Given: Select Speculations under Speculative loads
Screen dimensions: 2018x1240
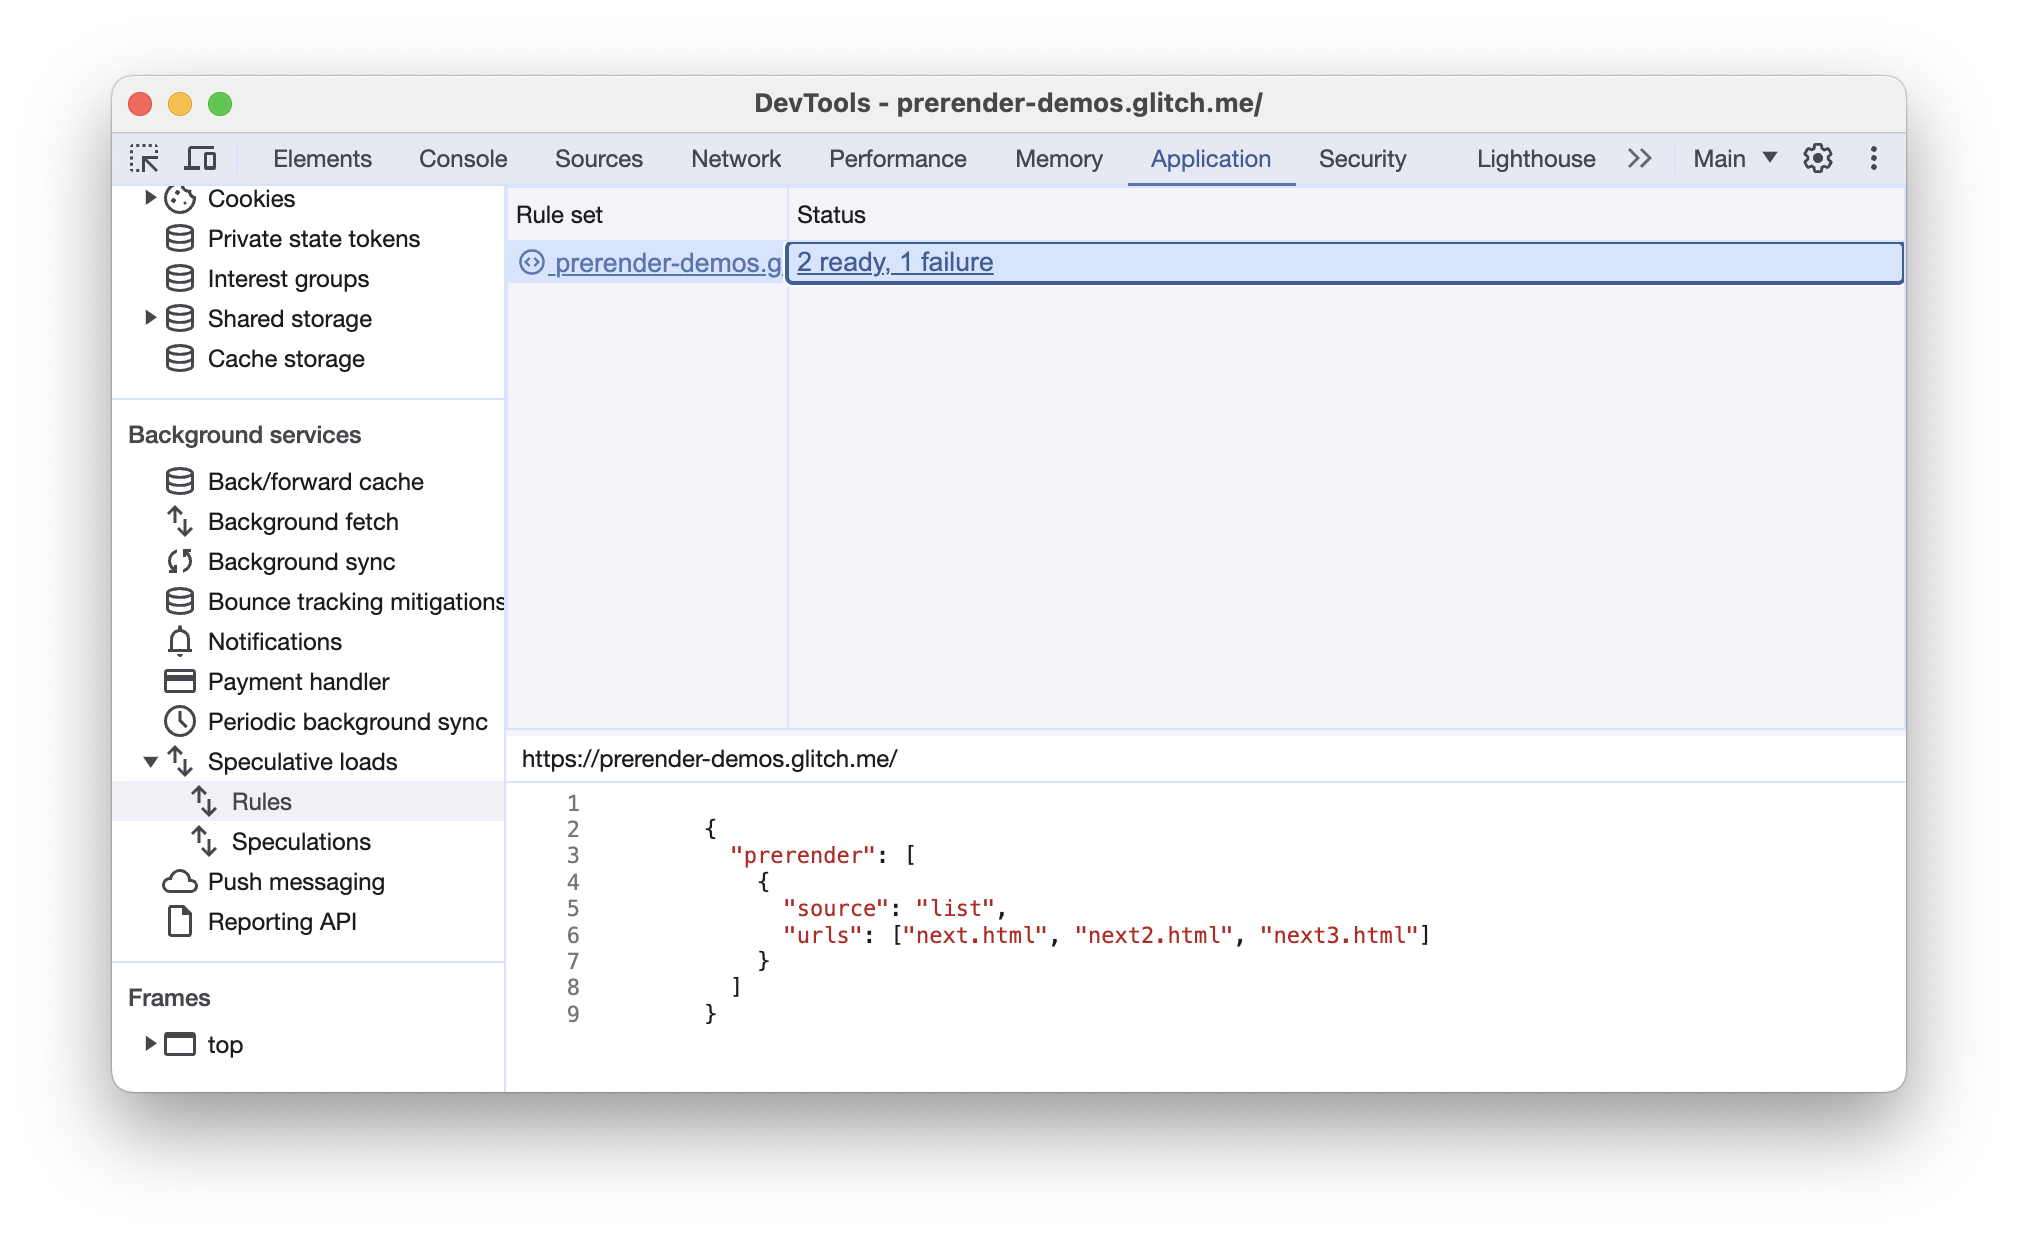Looking at the screenshot, I should point(303,839).
